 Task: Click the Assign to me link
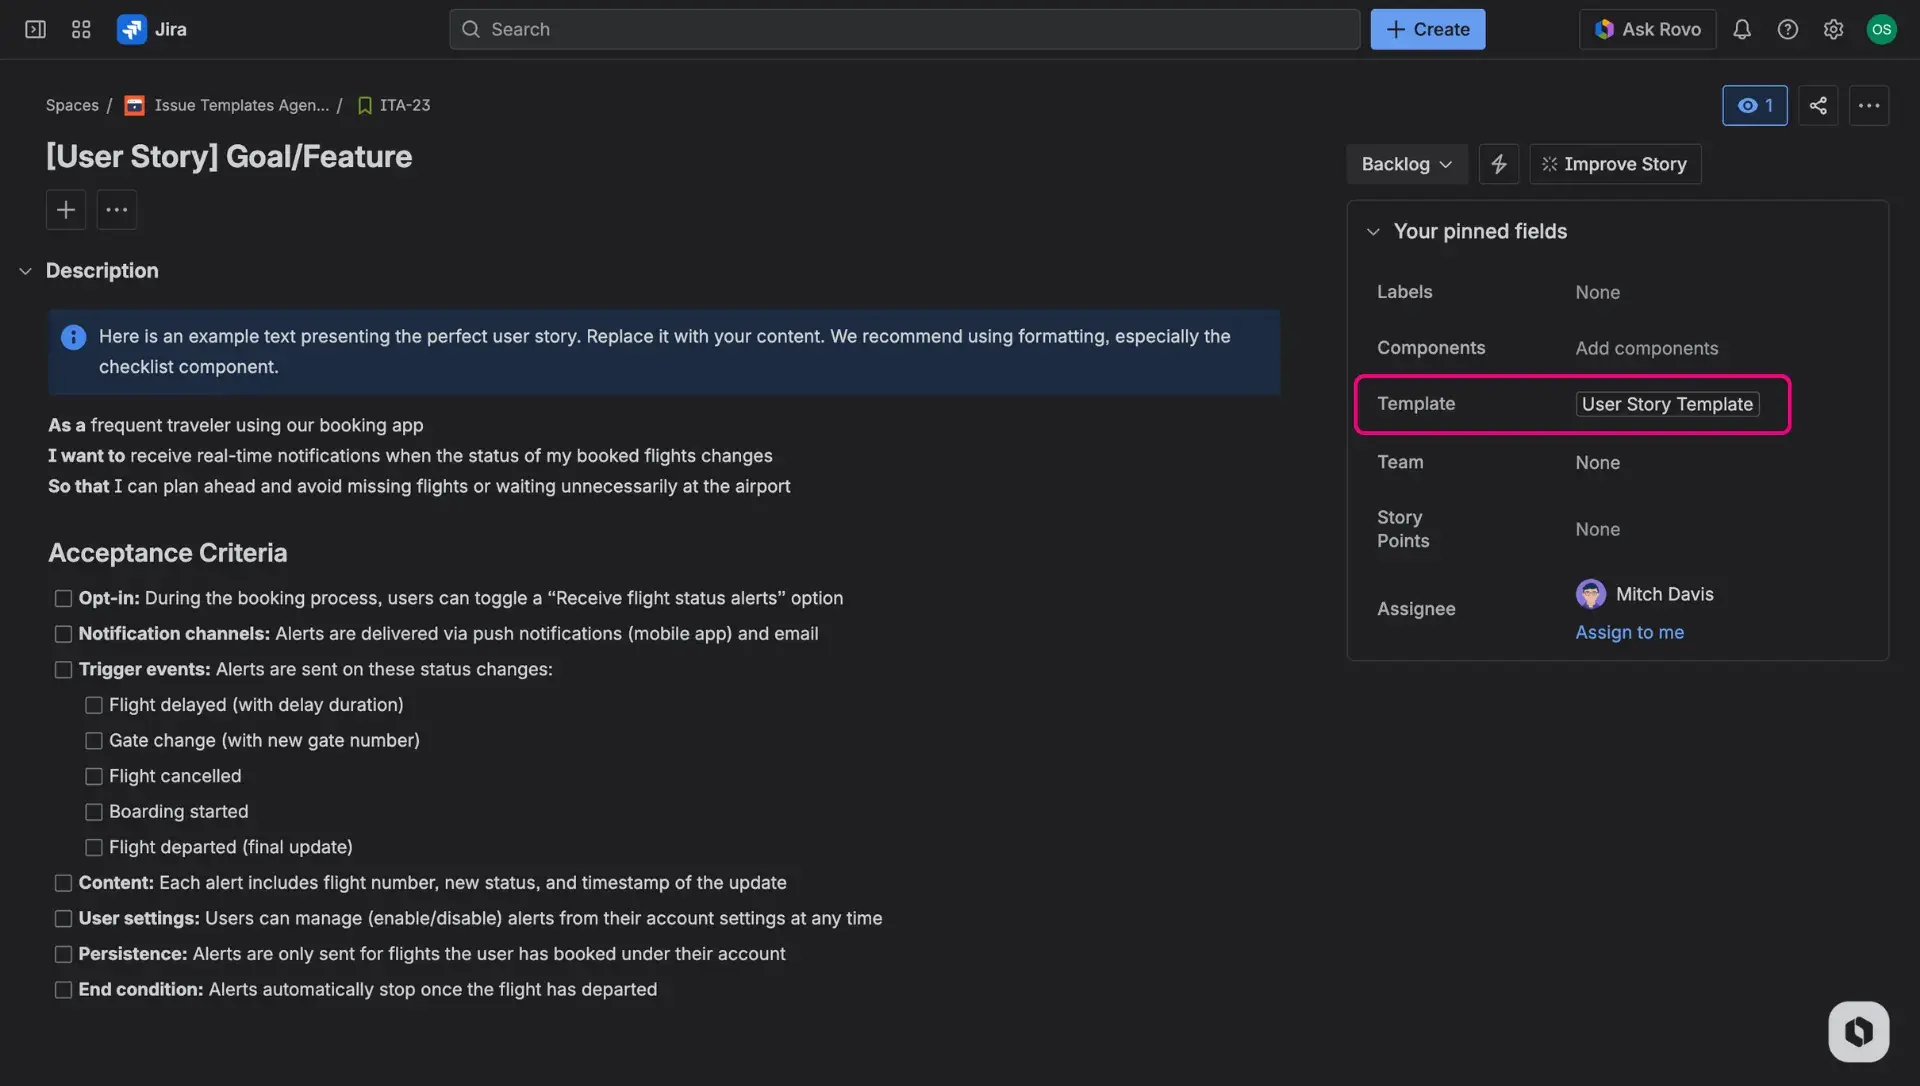(x=1629, y=632)
